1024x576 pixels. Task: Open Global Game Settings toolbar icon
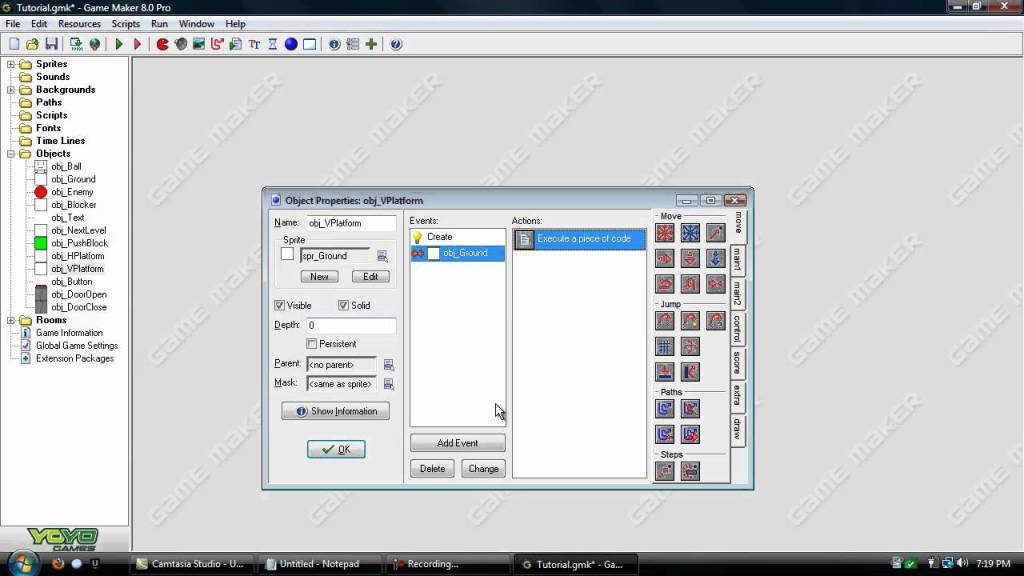tap(353, 44)
